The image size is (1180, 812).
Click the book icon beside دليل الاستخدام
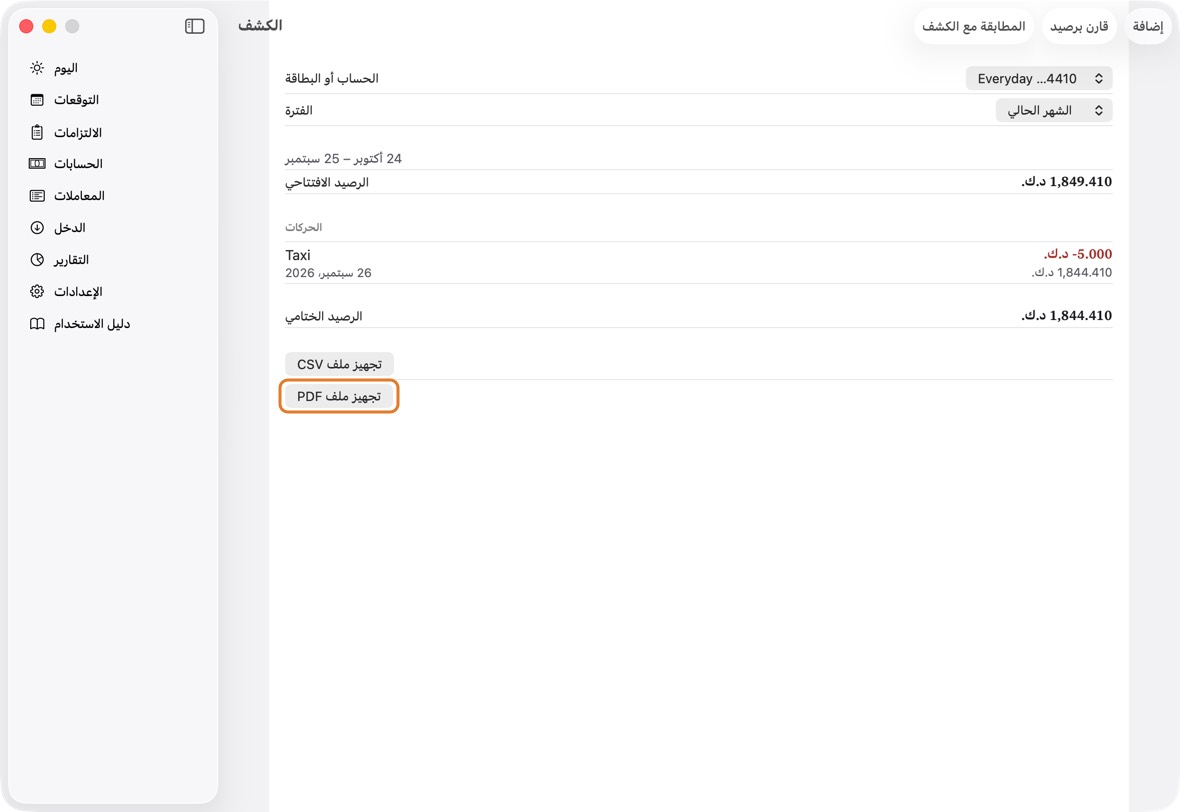click(37, 324)
